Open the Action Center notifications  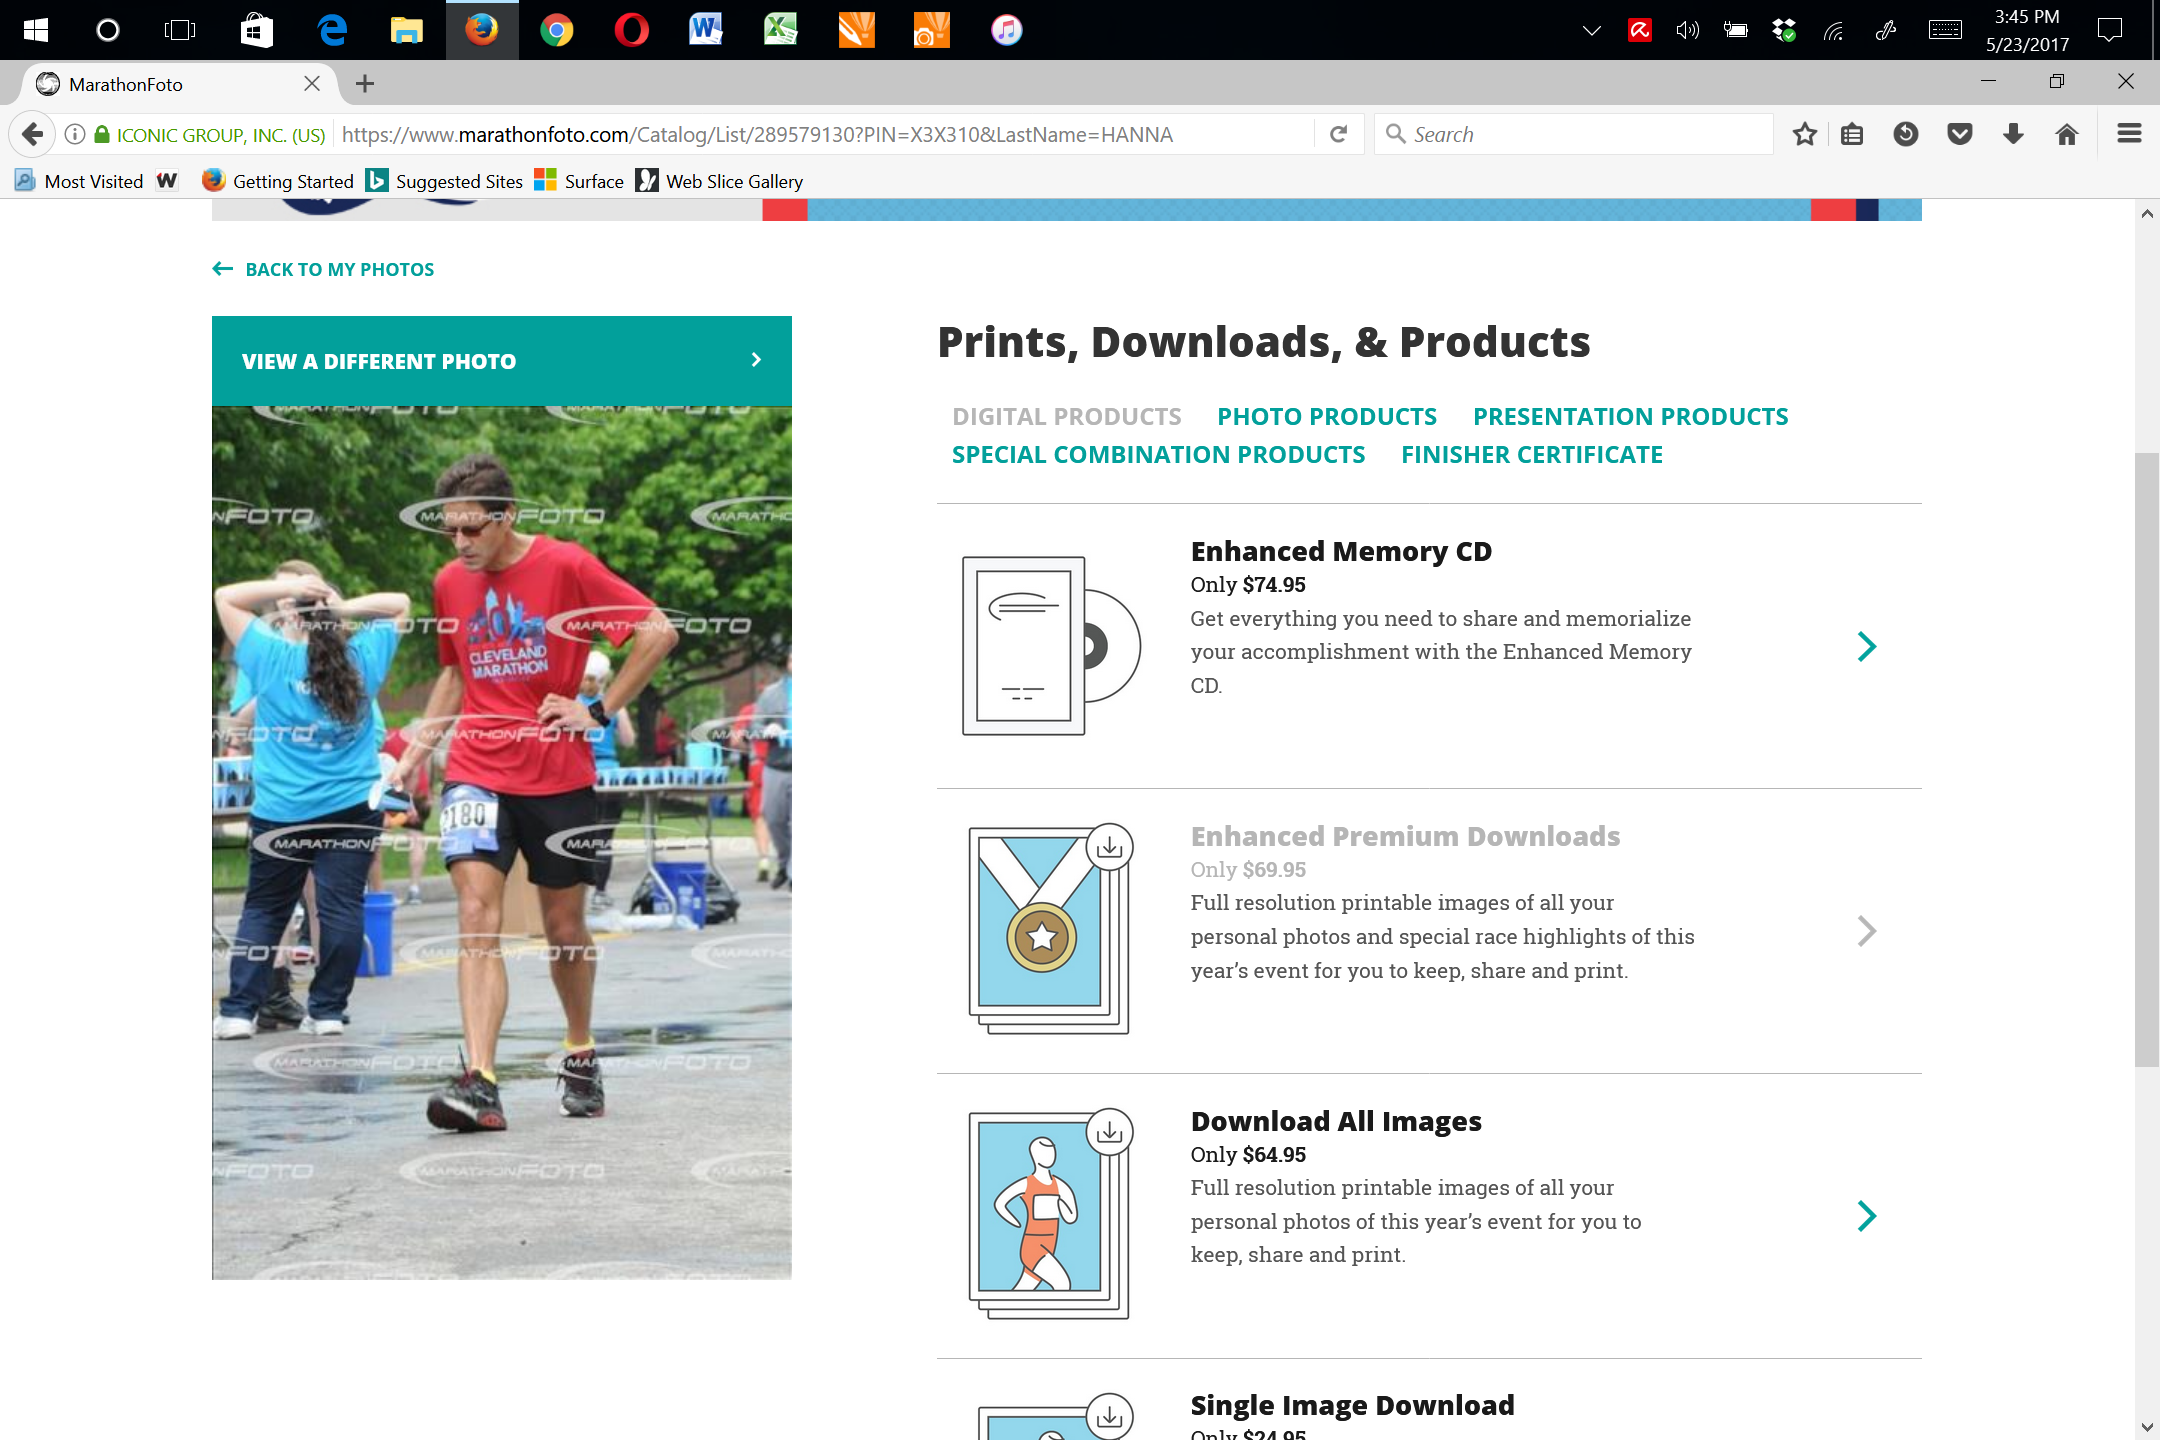(x=2110, y=30)
